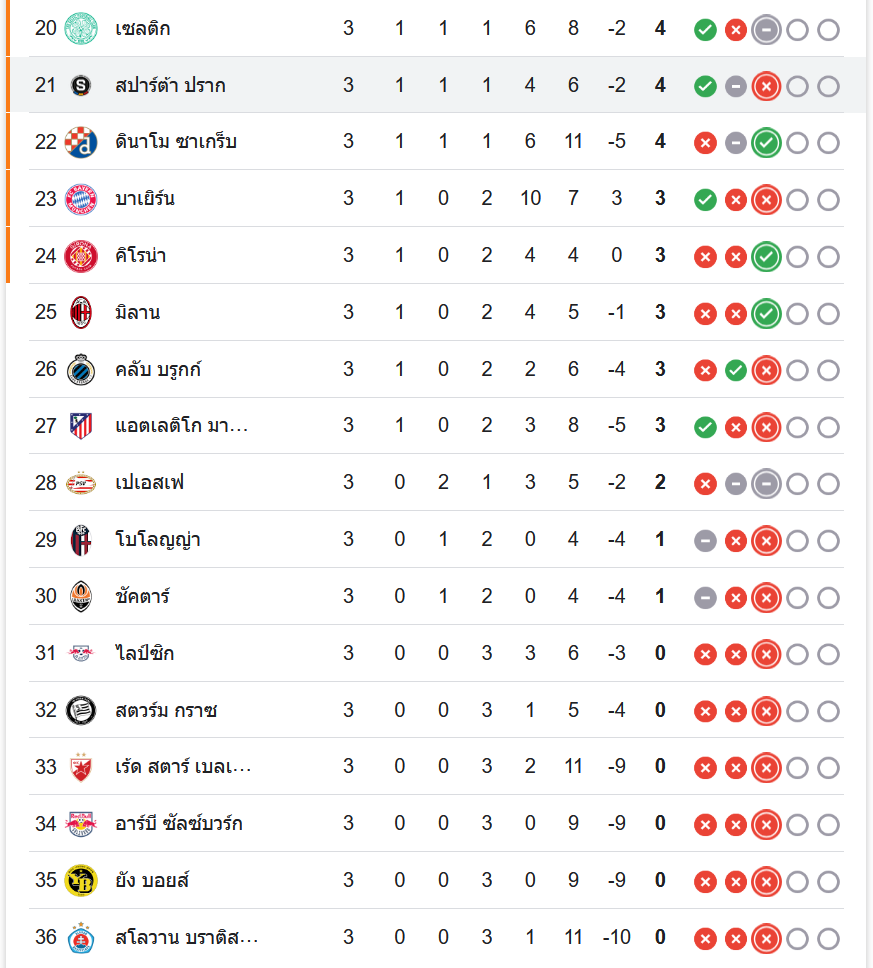Click Celtic's latest grey draw result icon
Viewport: 873px width, 968px height.
766,29
